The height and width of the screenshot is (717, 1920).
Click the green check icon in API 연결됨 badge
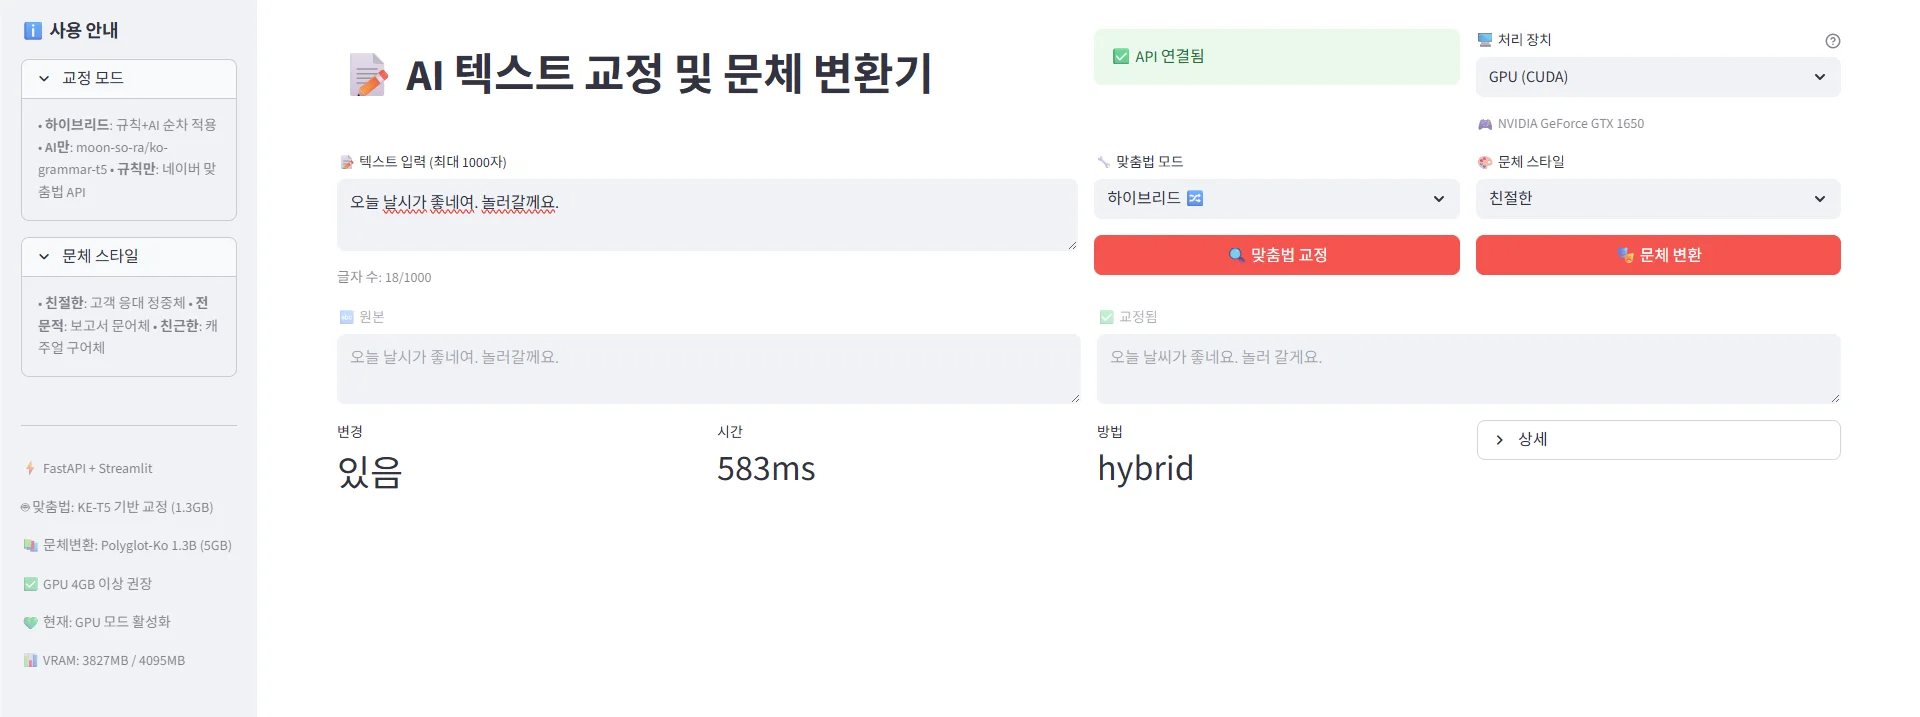(1122, 56)
